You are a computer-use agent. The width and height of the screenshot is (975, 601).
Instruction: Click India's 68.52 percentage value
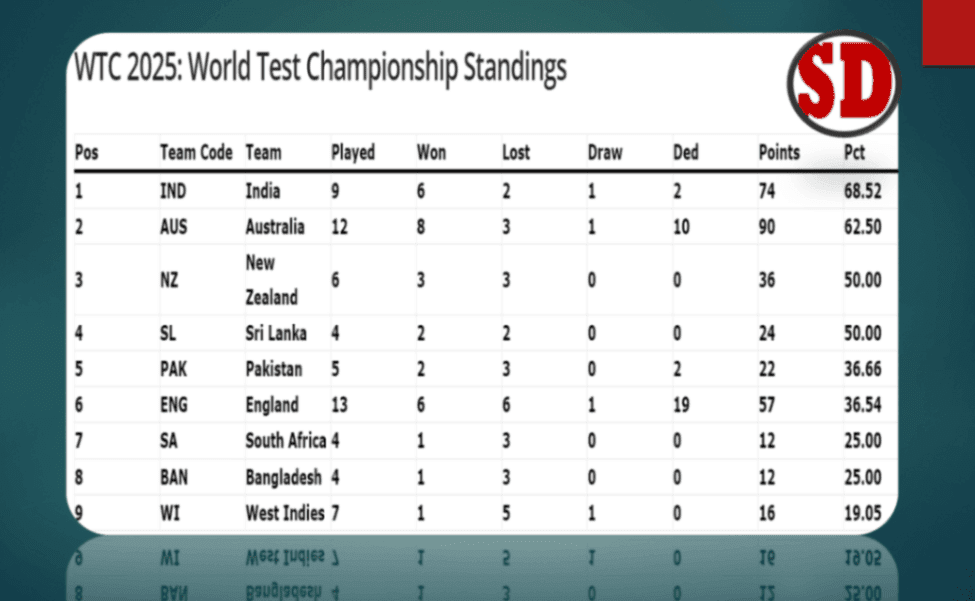point(862,191)
